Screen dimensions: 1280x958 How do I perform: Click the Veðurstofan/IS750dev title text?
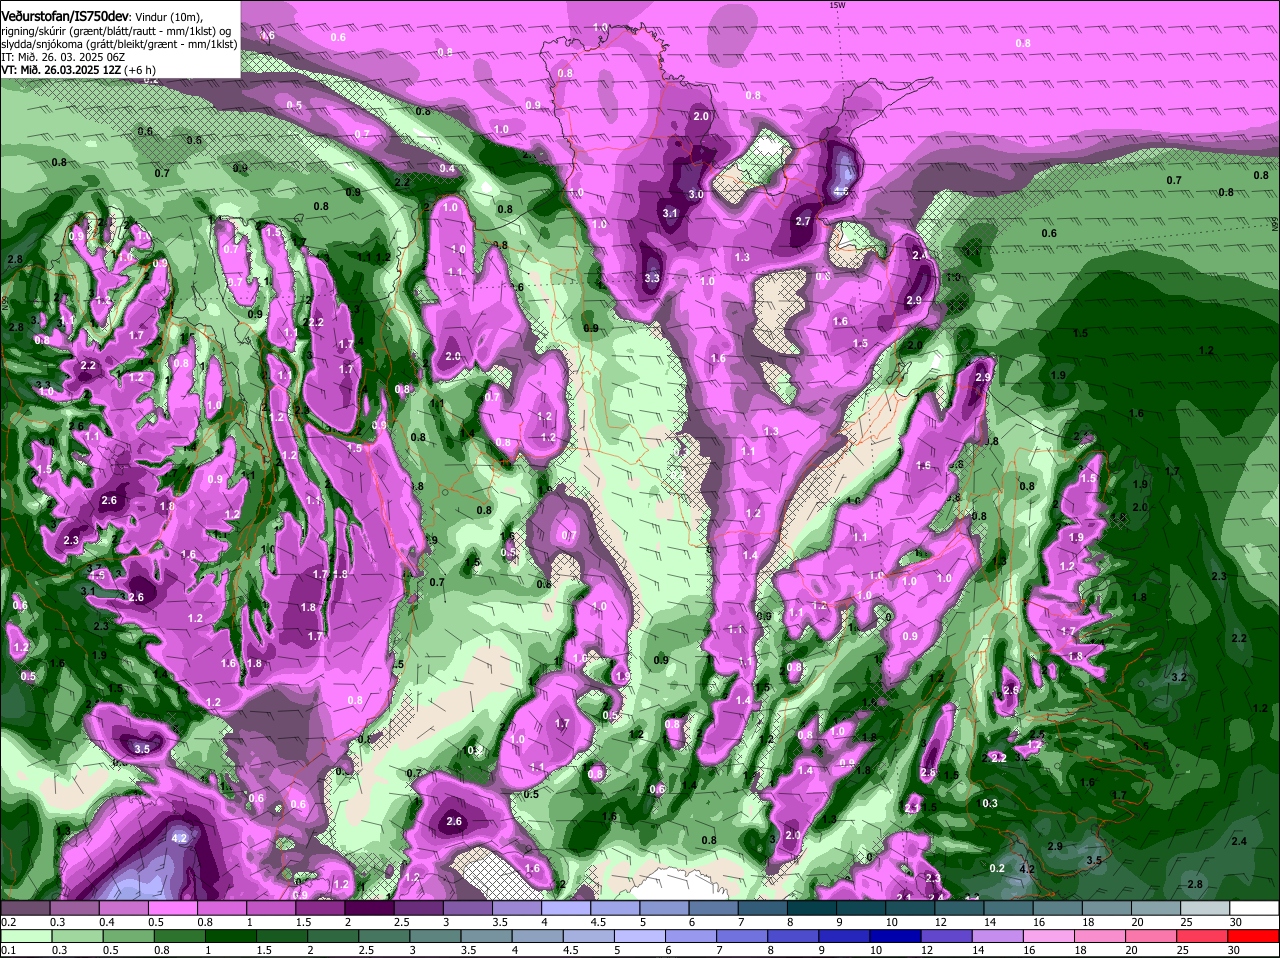click(64, 17)
